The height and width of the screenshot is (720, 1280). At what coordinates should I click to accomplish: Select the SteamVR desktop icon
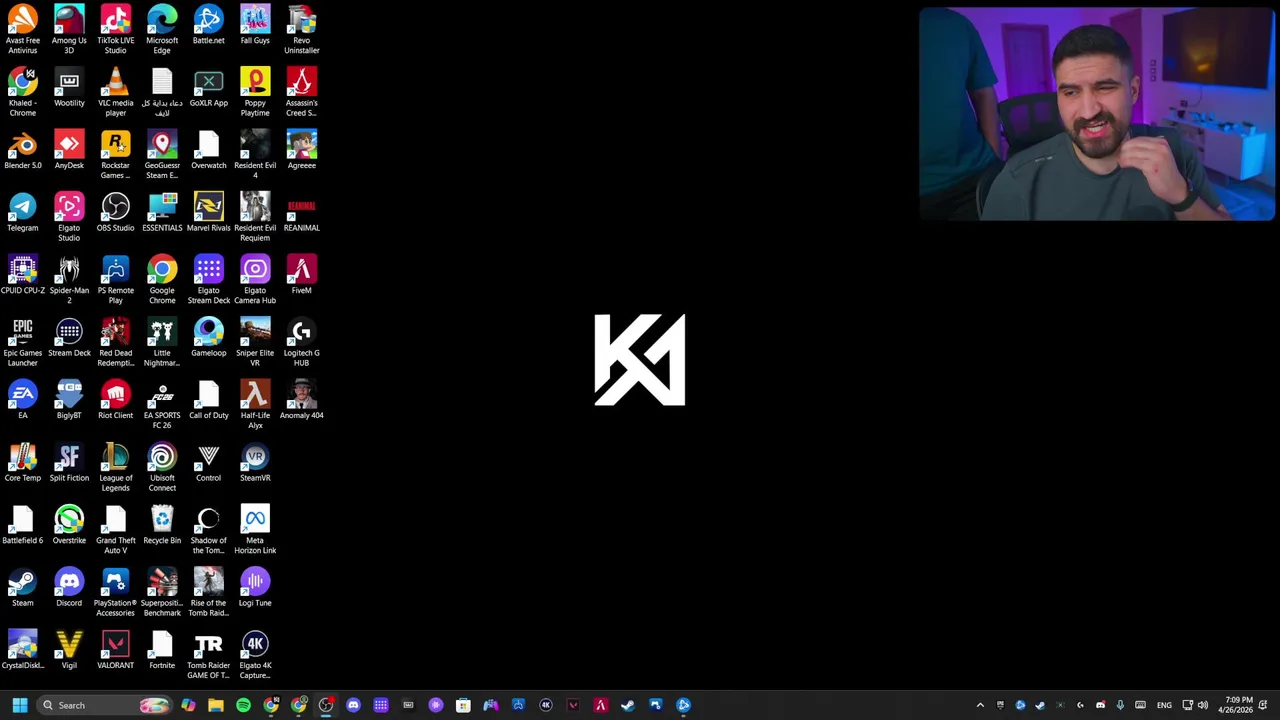(255, 463)
